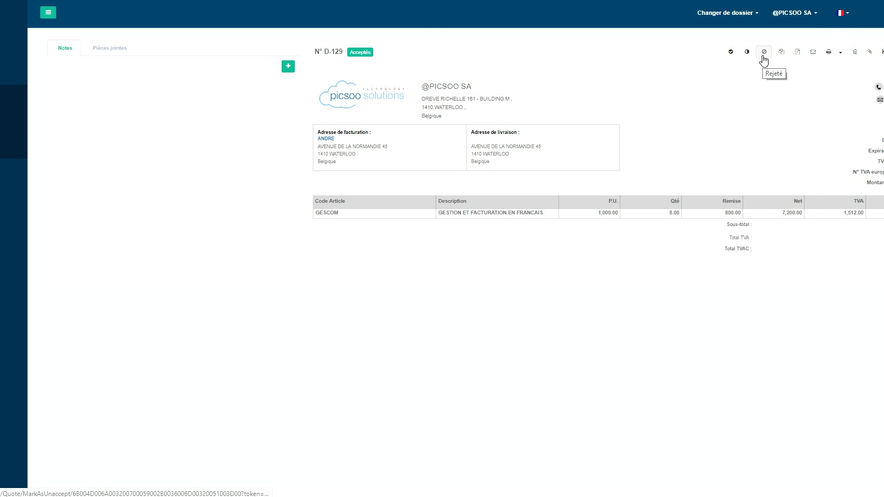Click the half-filled circle status icon
The height and width of the screenshot is (497, 884).
click(746, 51)
